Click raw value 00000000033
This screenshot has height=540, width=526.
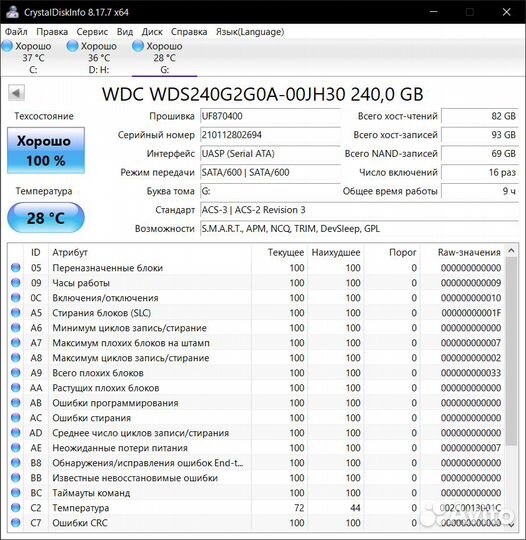(471, 373)
